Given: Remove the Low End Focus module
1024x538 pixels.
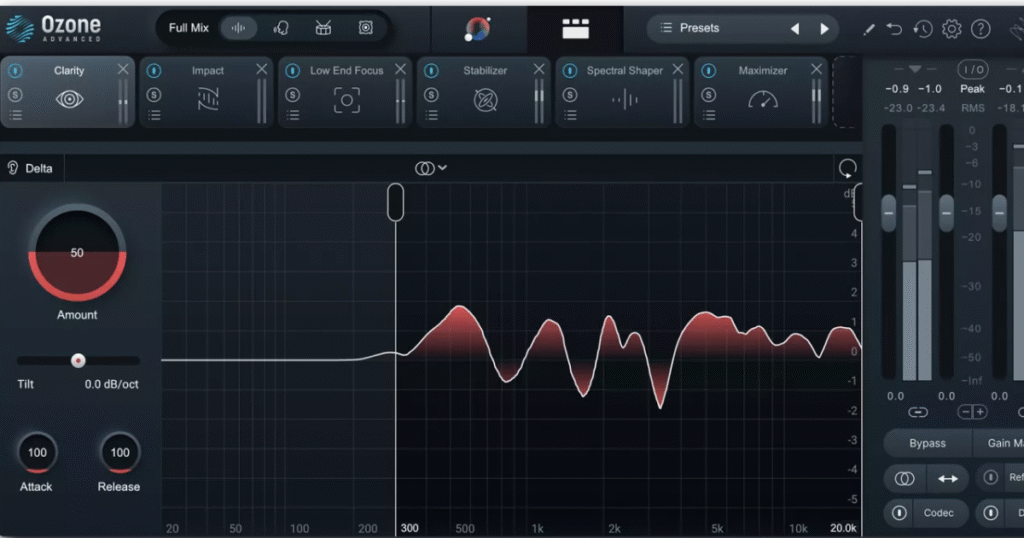Looking at the screenshot, I should click(400, 69).
